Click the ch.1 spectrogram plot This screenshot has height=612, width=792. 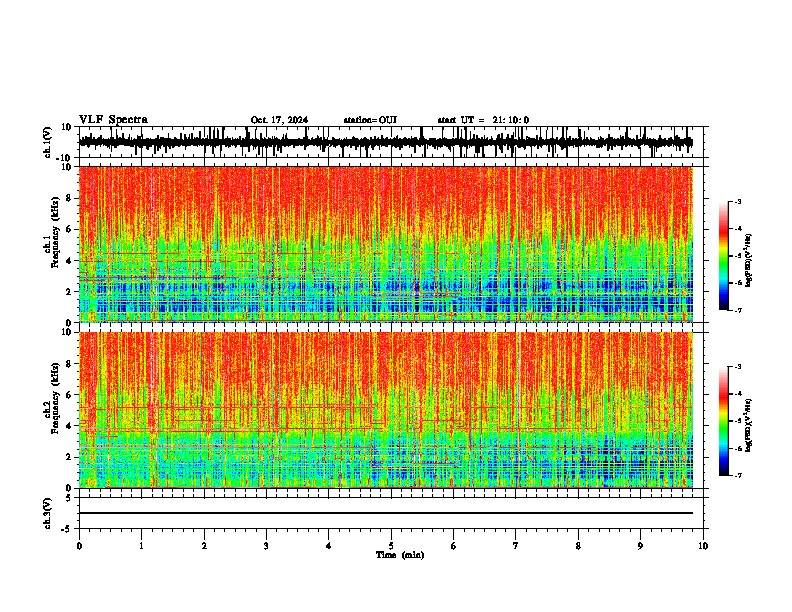point(386,244)
